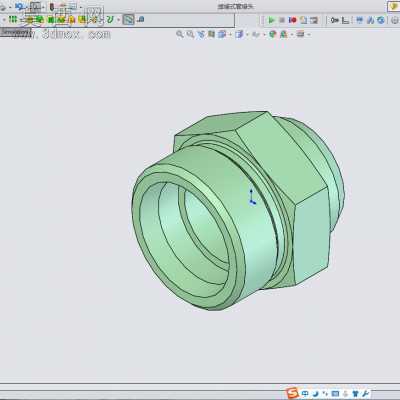This screenshot has height=400, width=400.
Task: Click the Apply Scene icon
Action: click(284, 34)
